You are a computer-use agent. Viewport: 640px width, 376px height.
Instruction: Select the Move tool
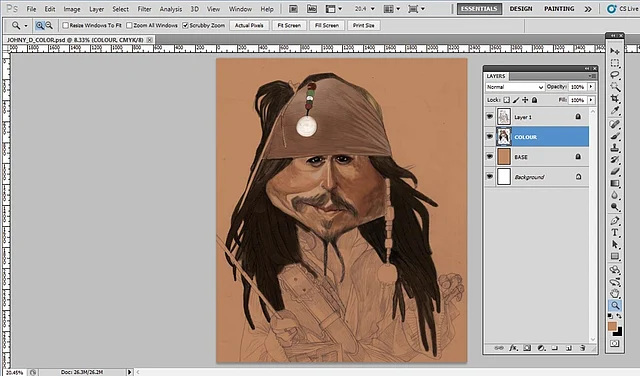click(615, 51)
